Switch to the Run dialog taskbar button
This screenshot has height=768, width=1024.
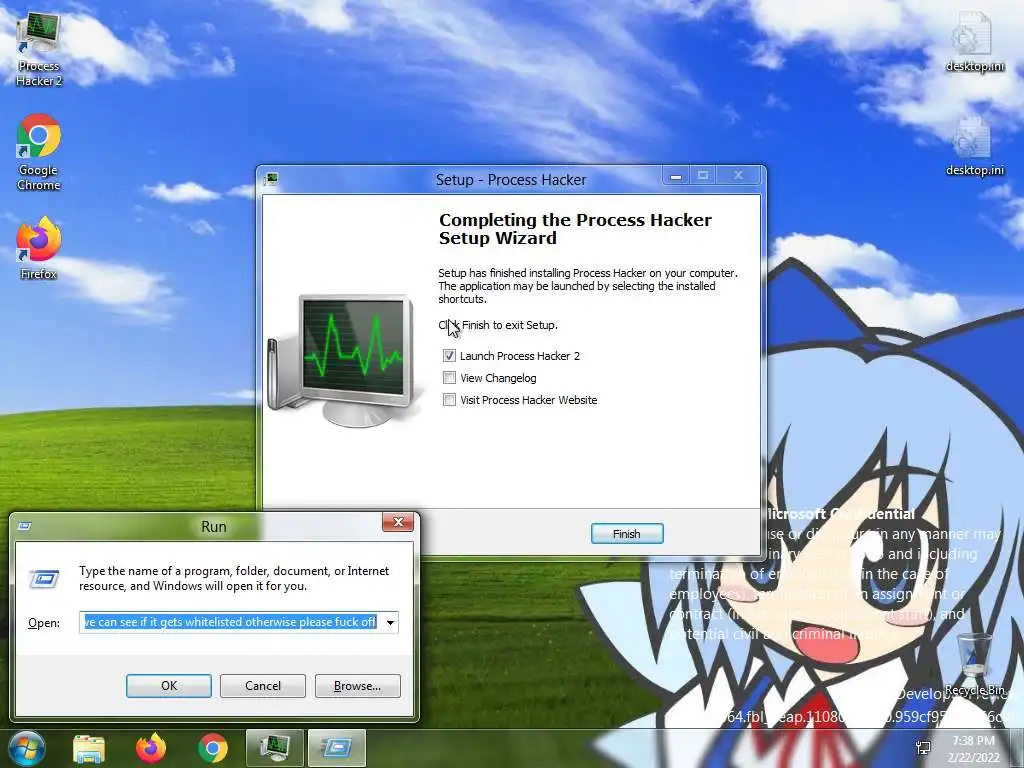(337, 748)
